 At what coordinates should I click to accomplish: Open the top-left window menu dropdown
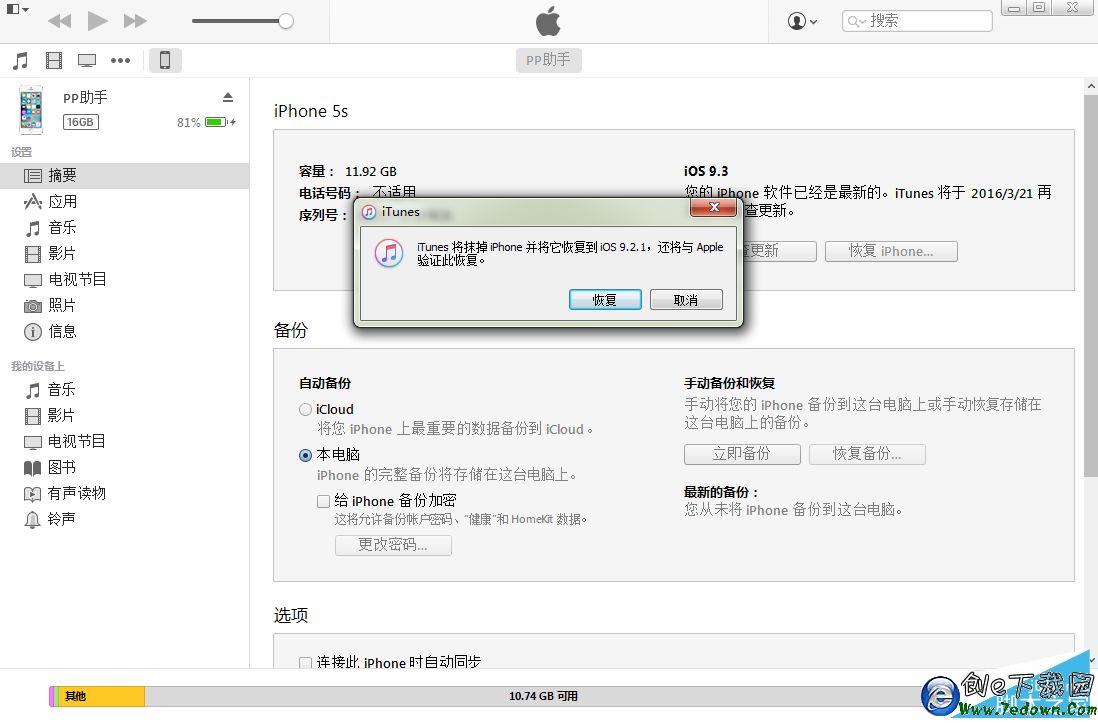(17, 10)
